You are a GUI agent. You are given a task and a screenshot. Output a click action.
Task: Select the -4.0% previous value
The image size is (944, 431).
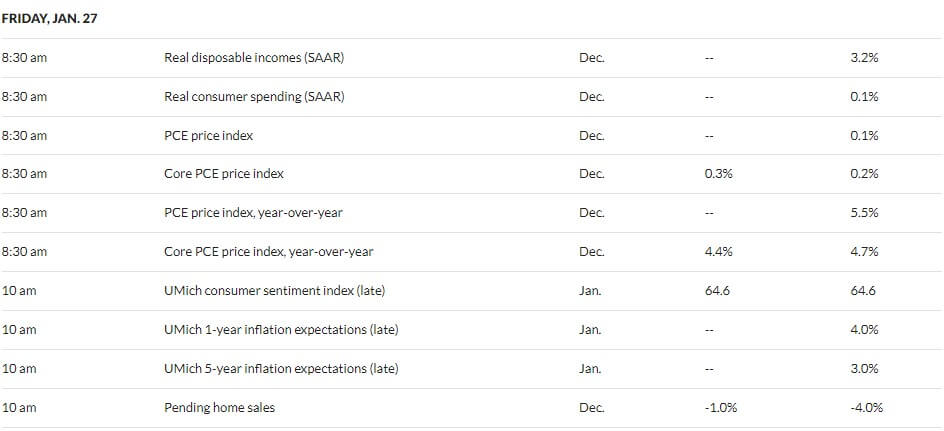866,408
